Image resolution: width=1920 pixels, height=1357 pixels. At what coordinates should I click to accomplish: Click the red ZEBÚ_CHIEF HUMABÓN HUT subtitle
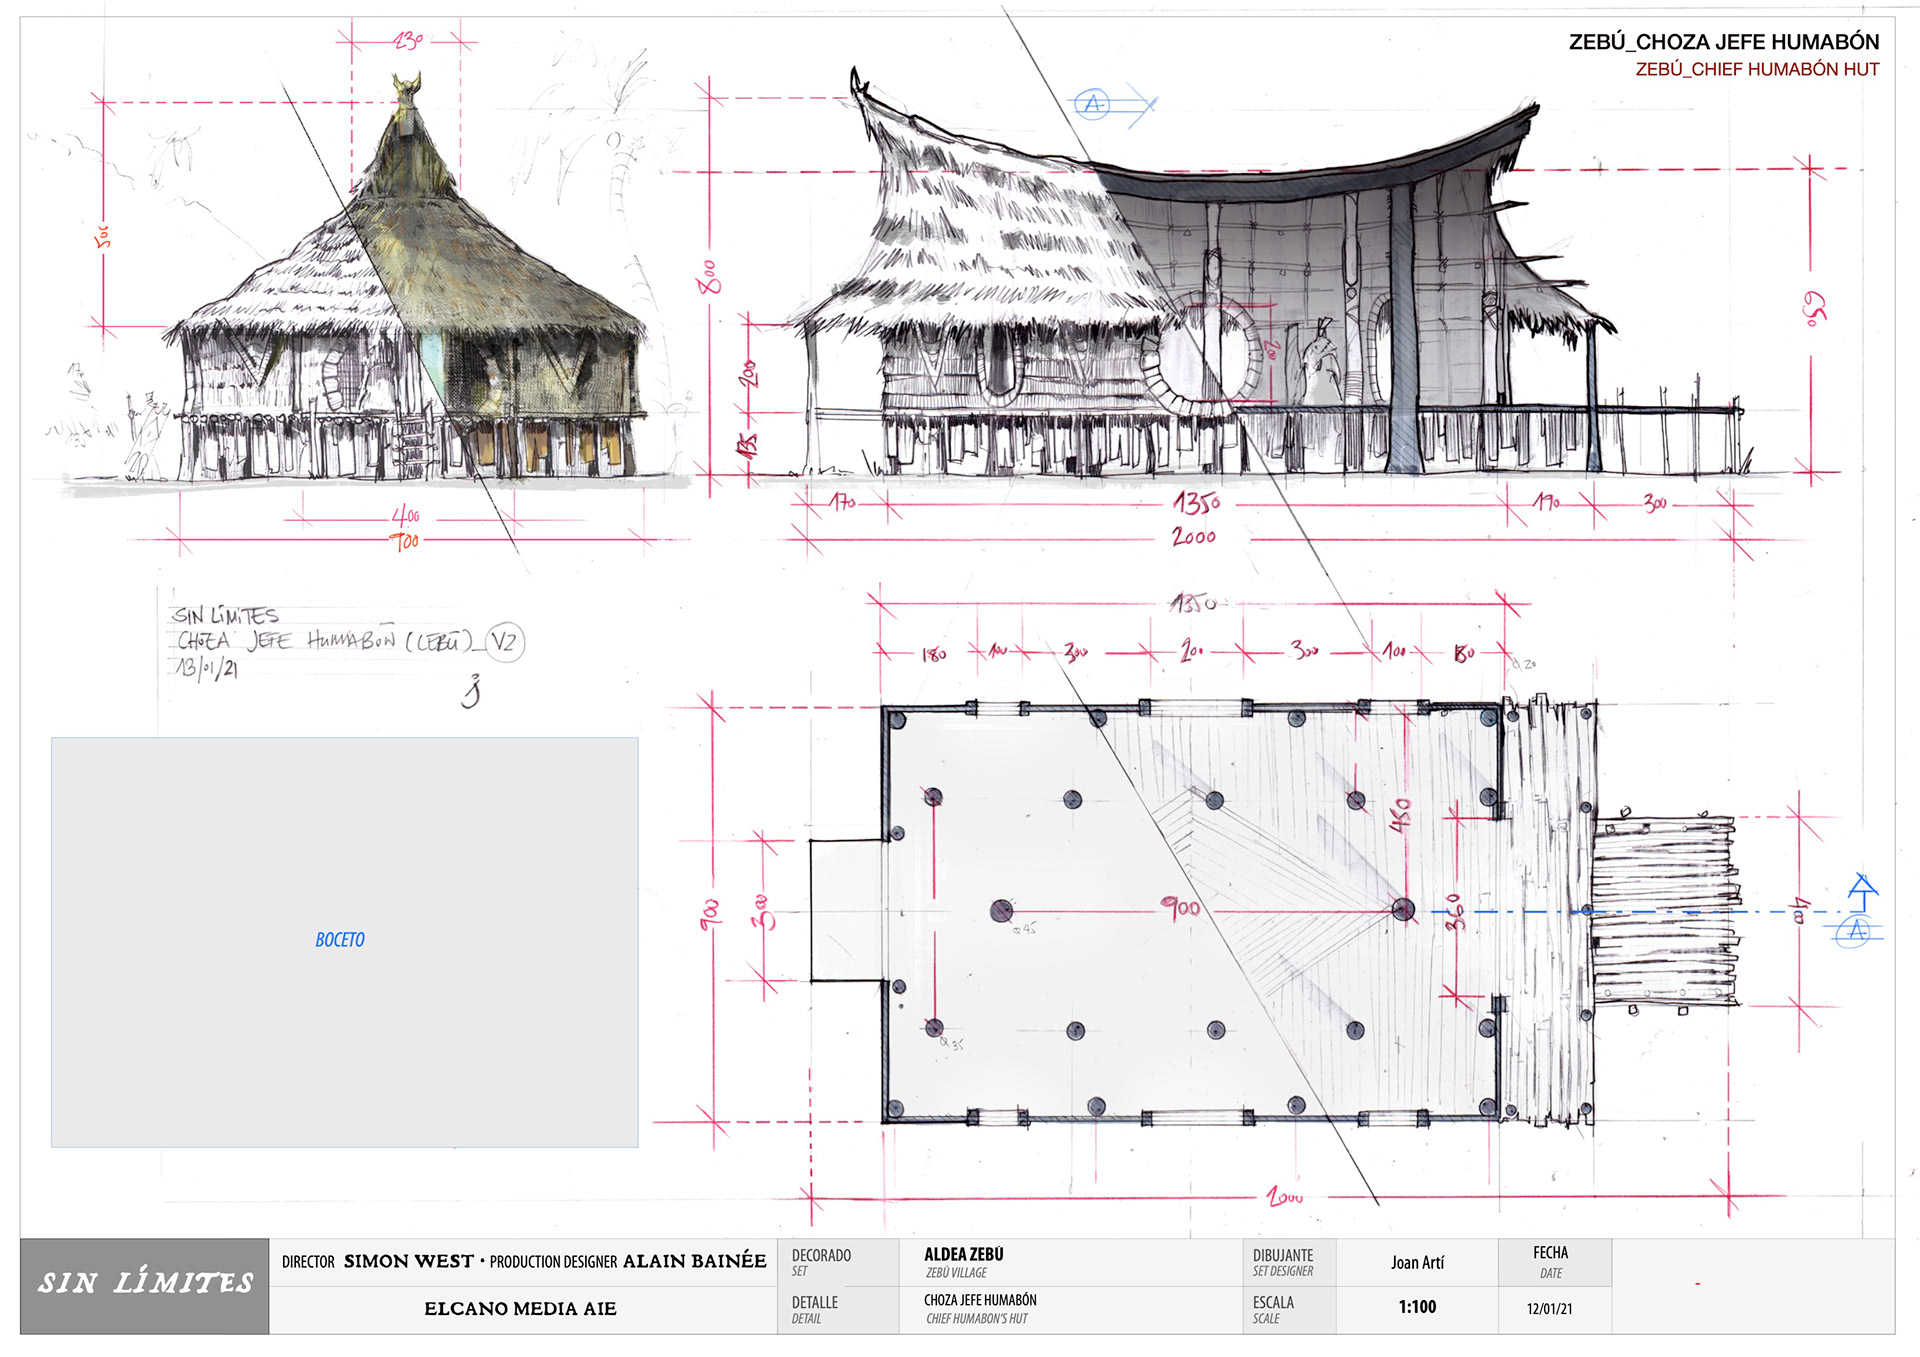(1756, 70)
